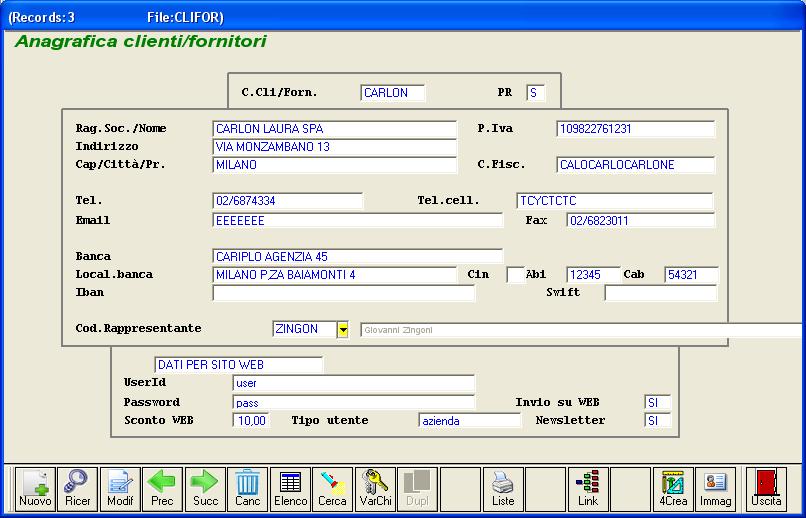Click the empty Swift field
This screenshot has height=518, width=806.
(x=661, y=293)
